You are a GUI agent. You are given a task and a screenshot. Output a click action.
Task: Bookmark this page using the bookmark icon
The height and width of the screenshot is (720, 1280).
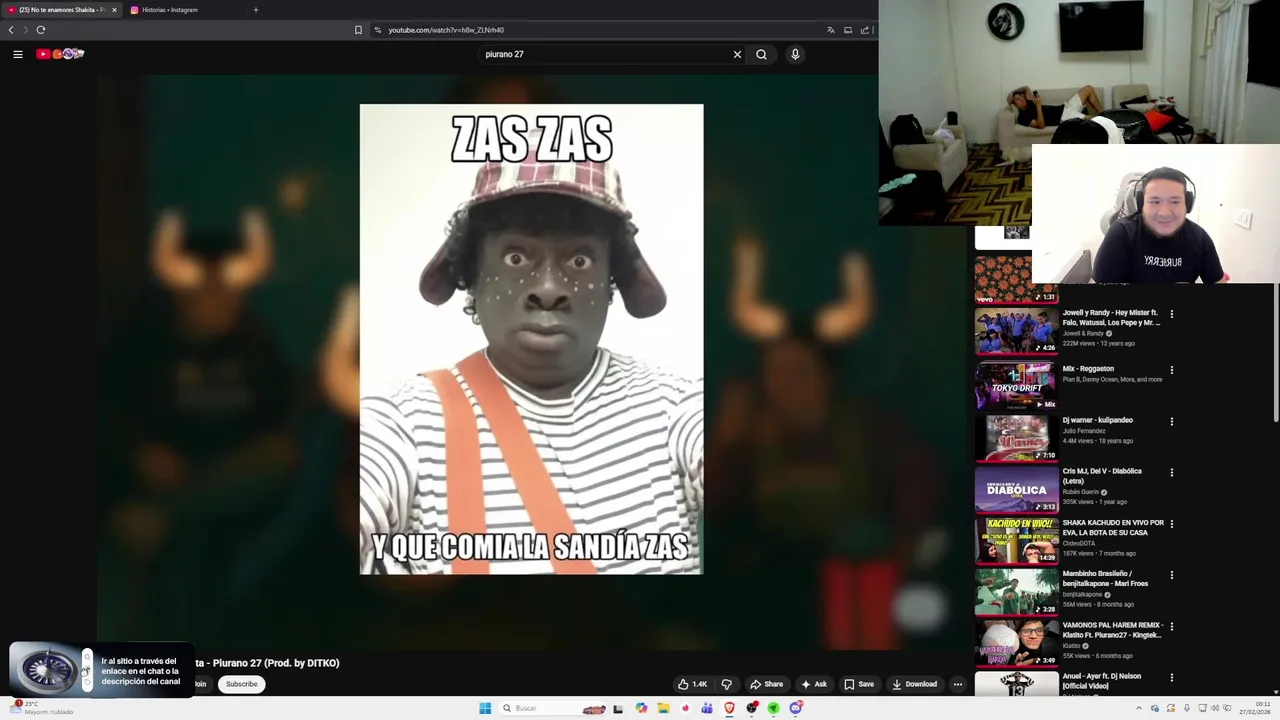358,30
